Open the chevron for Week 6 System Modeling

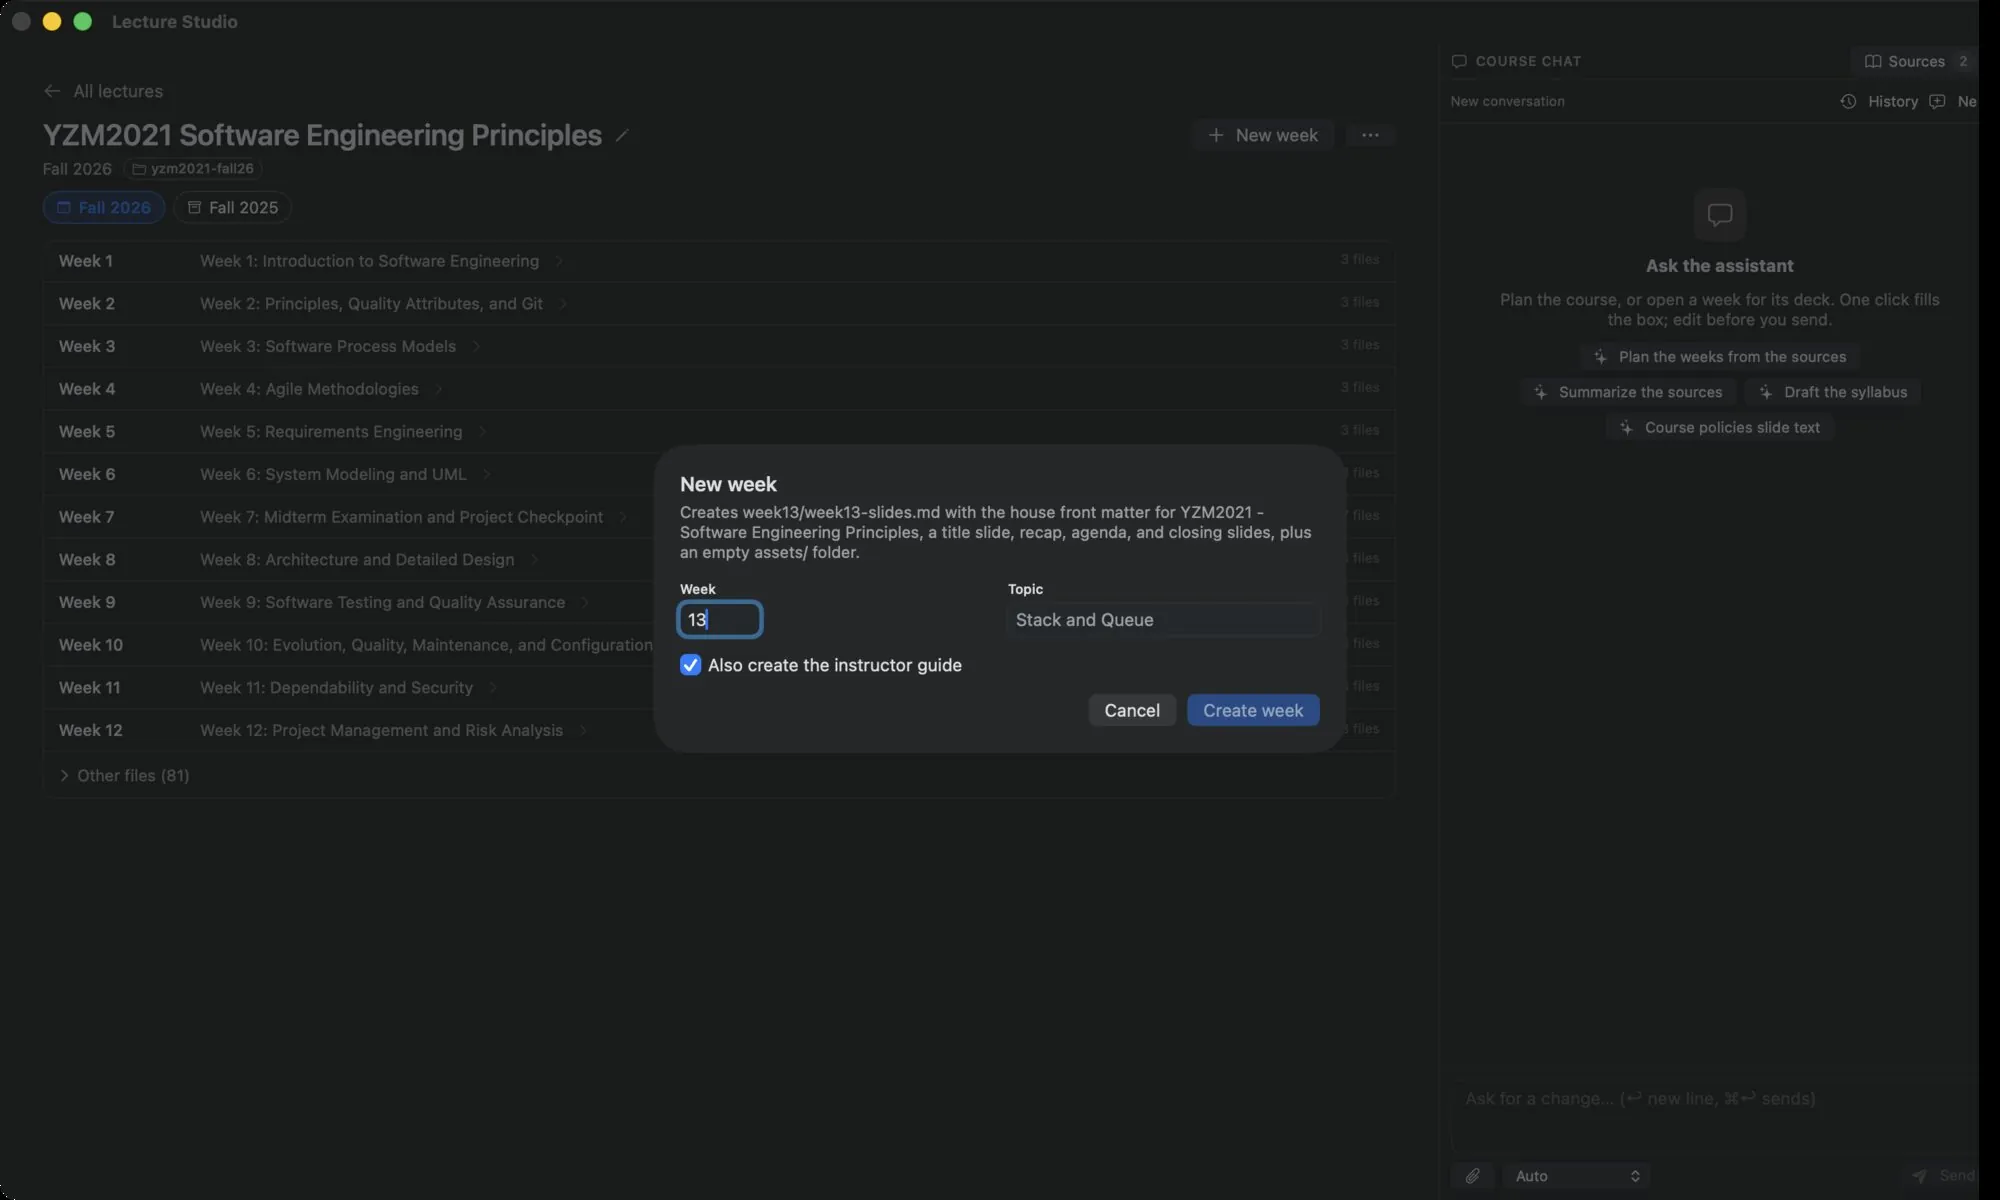486,474
